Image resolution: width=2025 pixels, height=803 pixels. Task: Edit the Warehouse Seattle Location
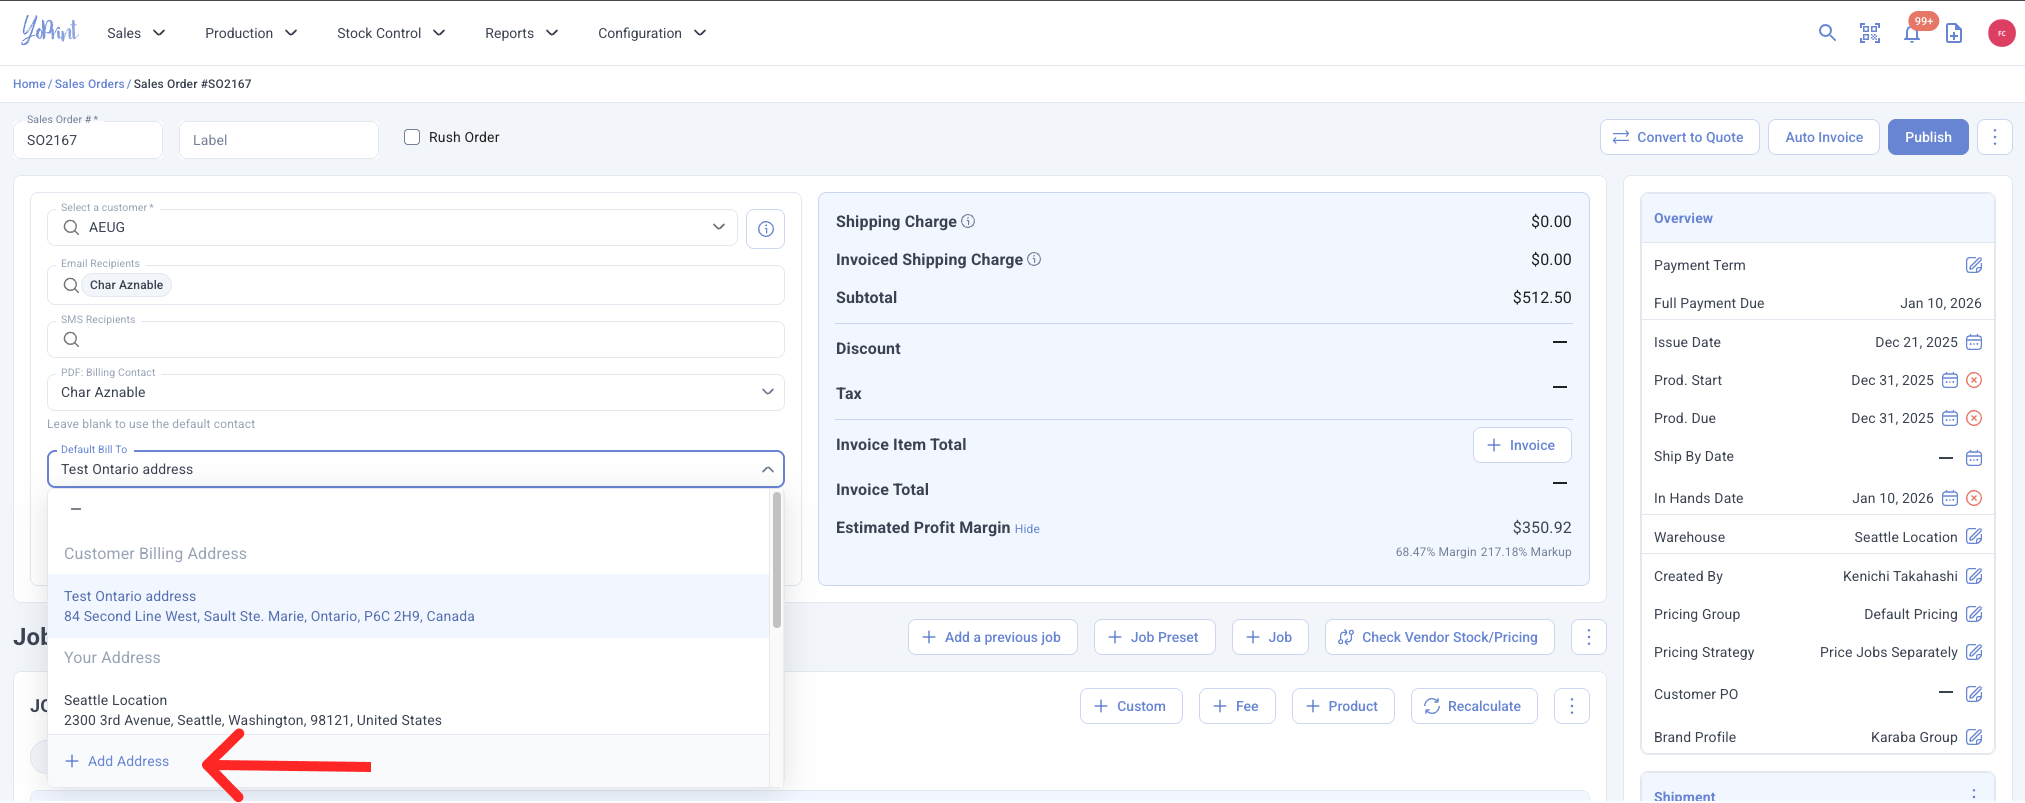[1973, 537]
